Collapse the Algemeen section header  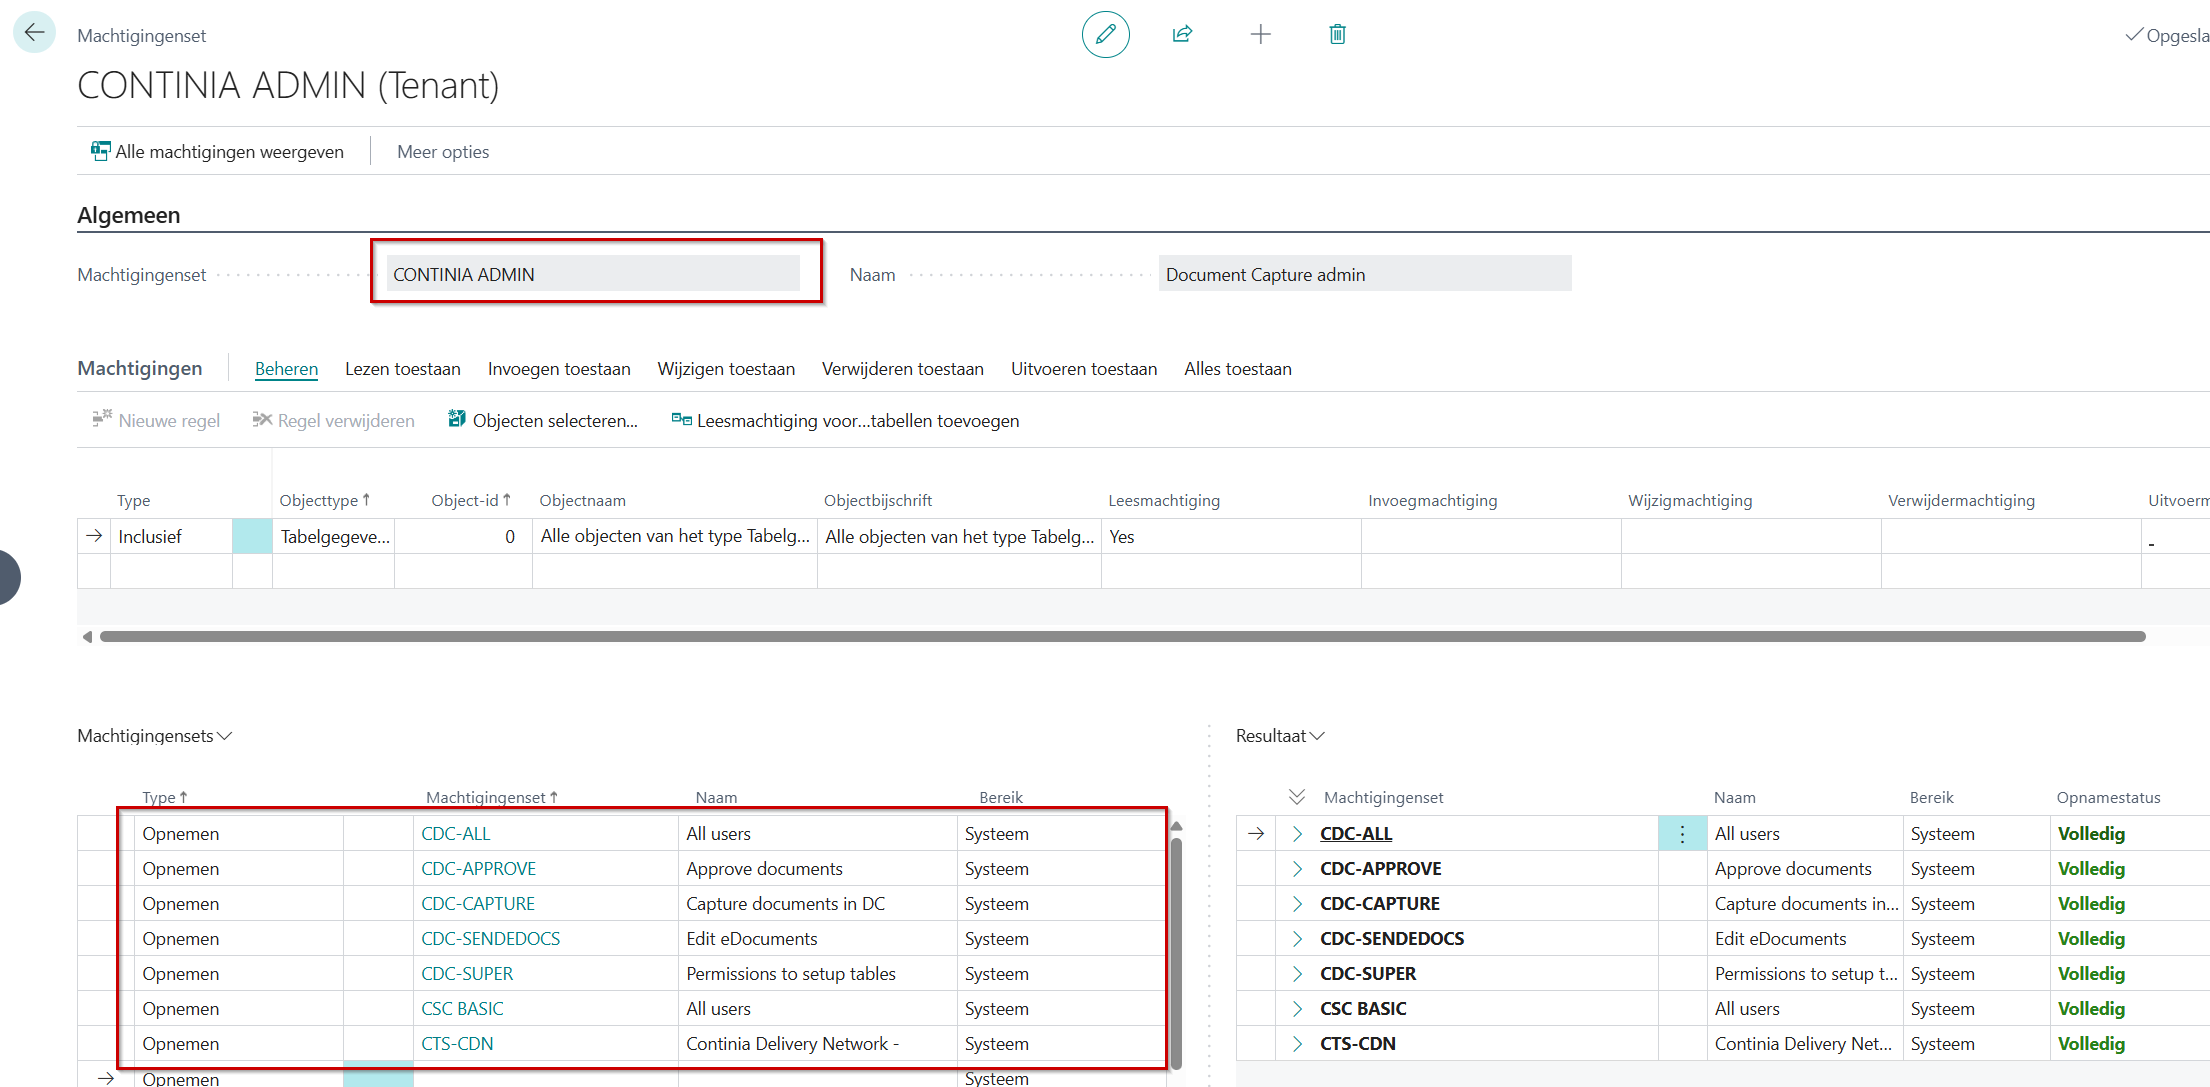coord(129,215)
